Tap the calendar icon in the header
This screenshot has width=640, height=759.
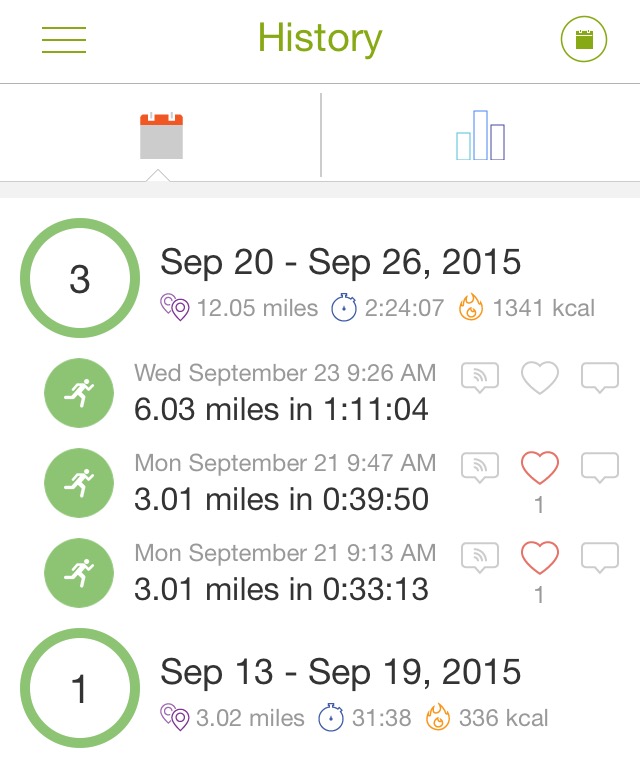(x=584, y=41)
